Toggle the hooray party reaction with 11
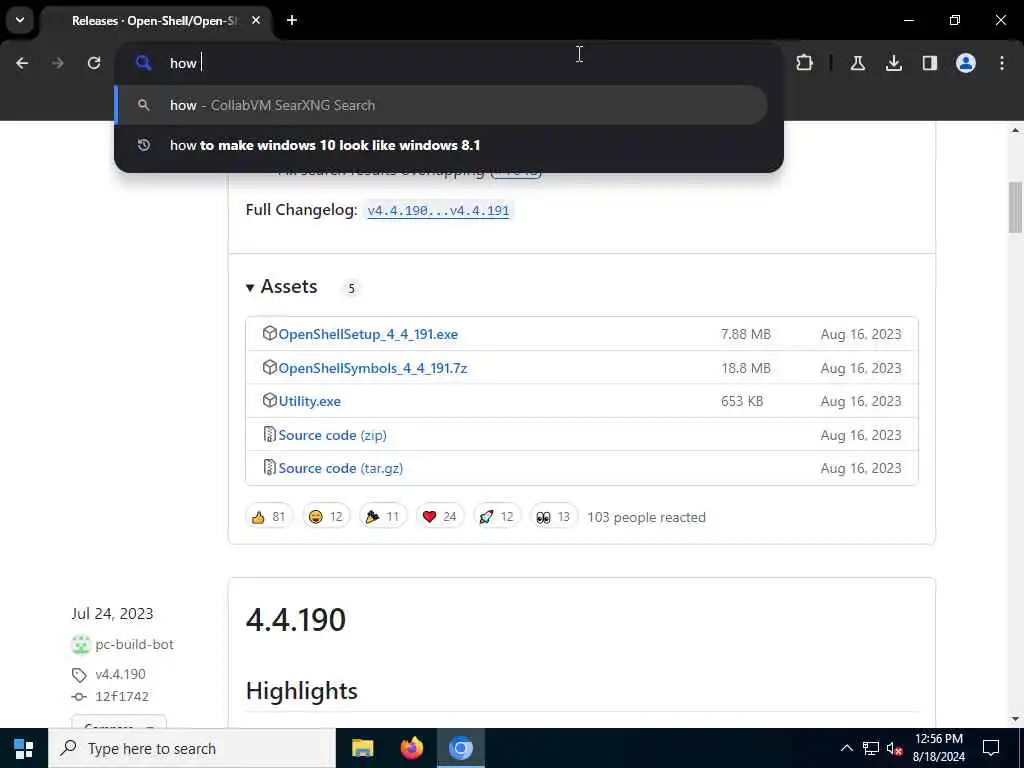The image size is (1024, 768). point(383,517)
